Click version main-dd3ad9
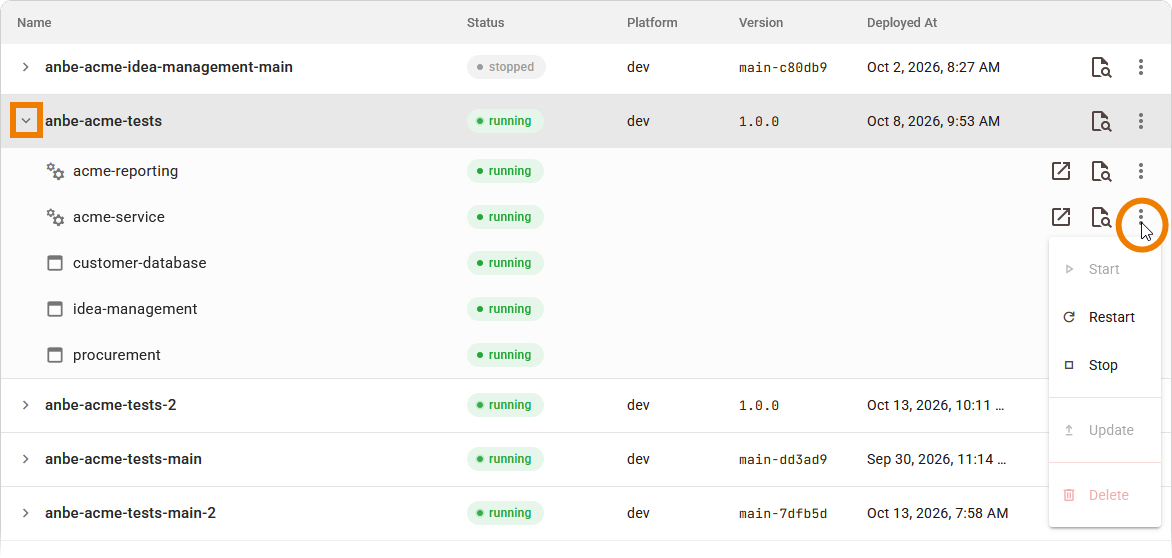 pos(783,459)
